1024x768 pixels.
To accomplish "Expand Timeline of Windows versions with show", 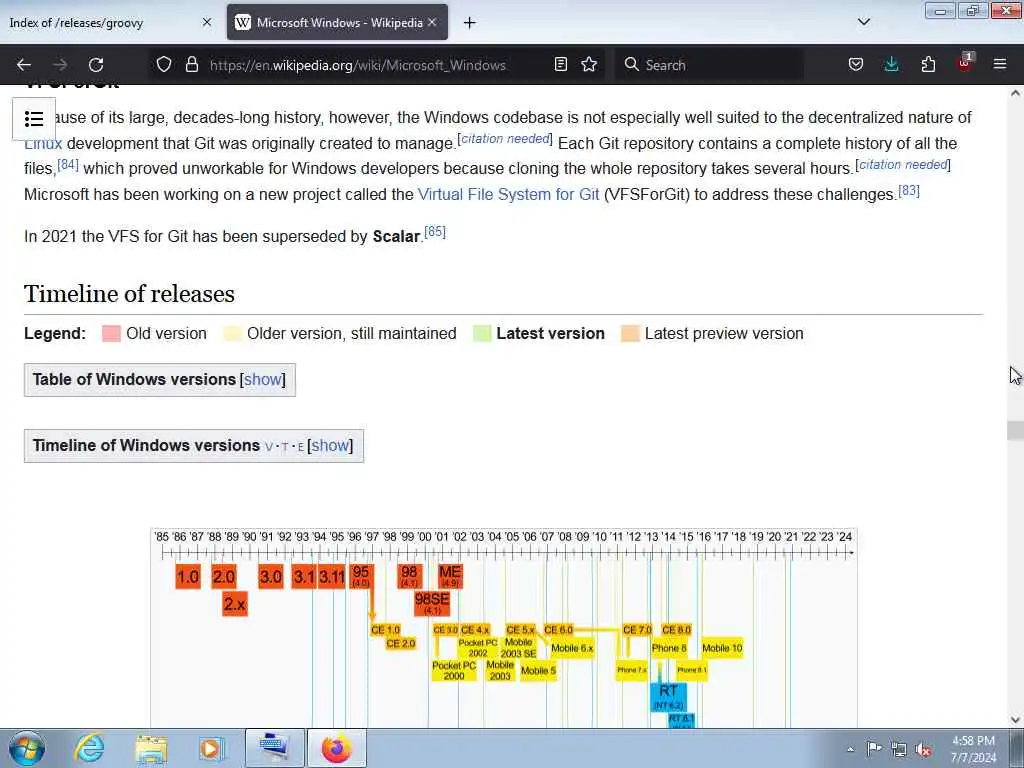I will pyautogui.click(x=330, y=445).
